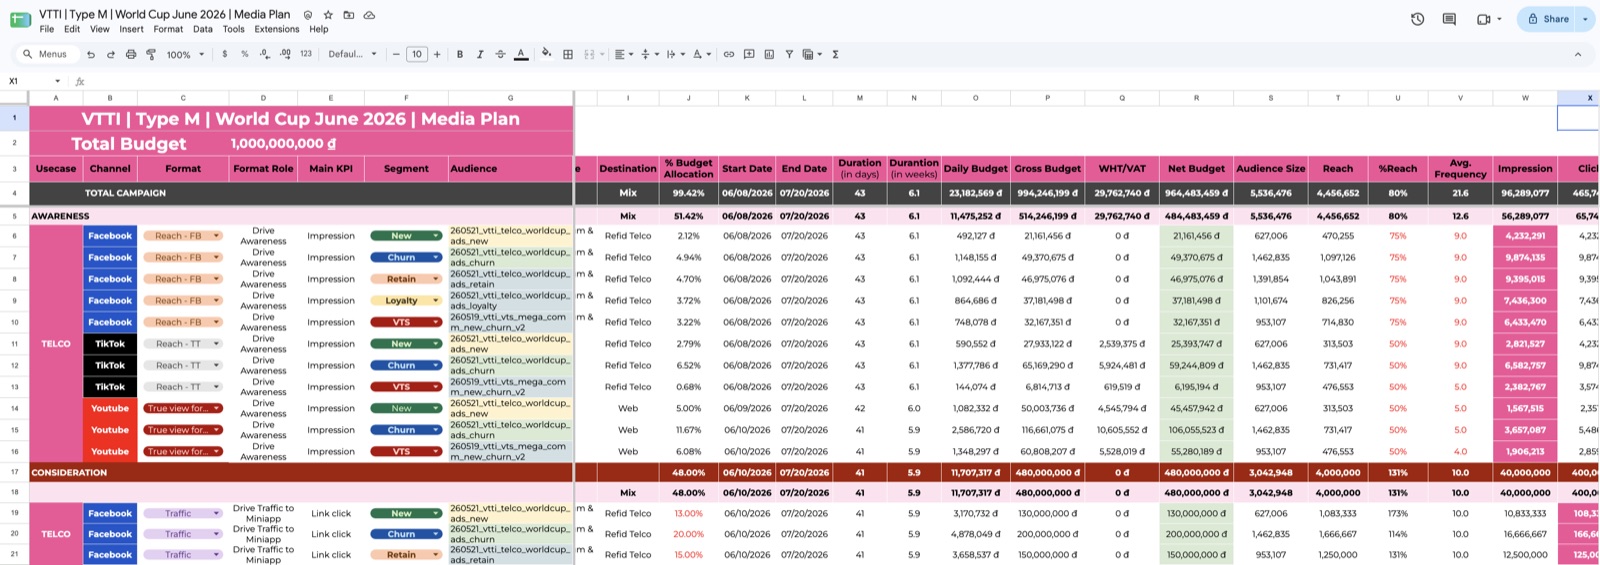The image size is (1600, 565).
Task: Open the File menu
Action: coord(47,29)
